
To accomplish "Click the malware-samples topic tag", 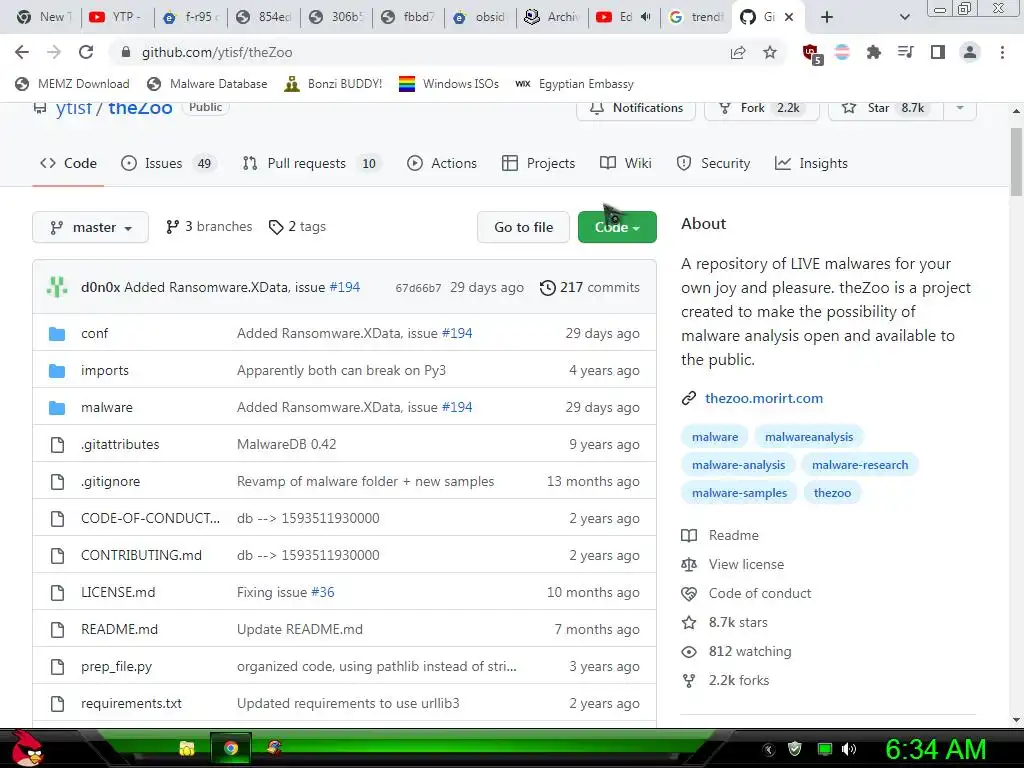I will pos(739,493).
